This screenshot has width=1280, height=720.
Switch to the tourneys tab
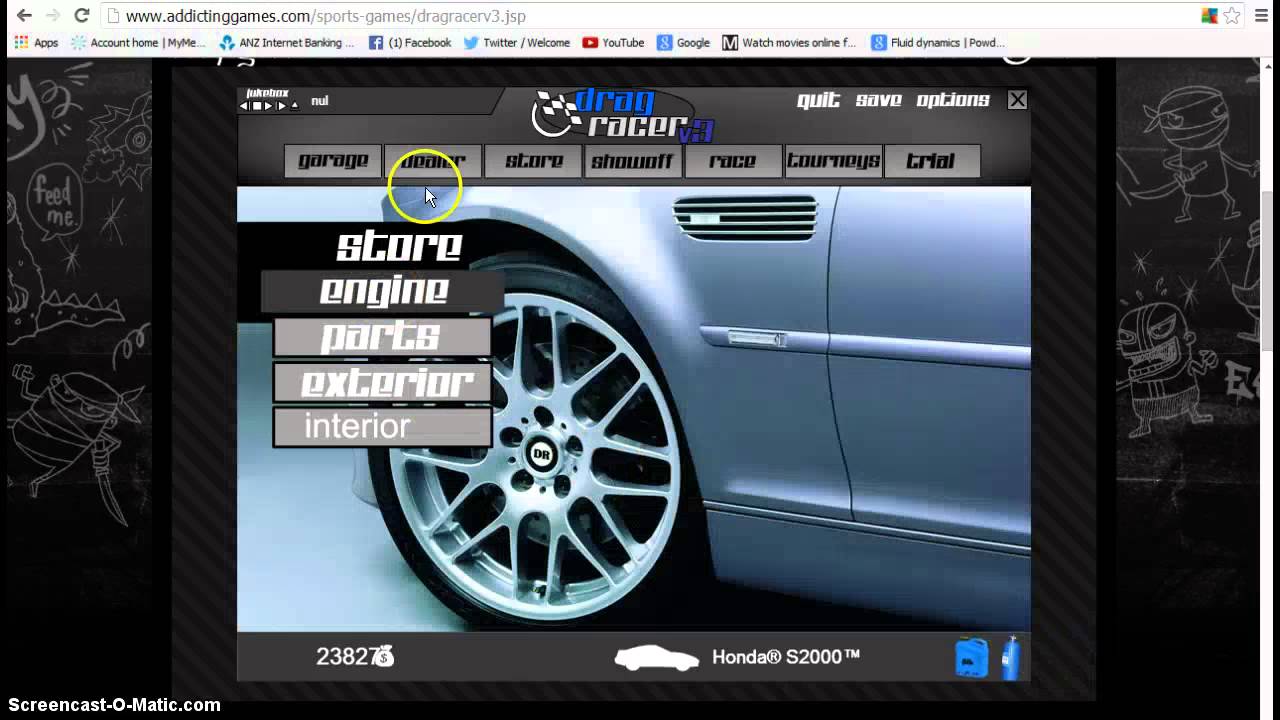pos(833,161)
